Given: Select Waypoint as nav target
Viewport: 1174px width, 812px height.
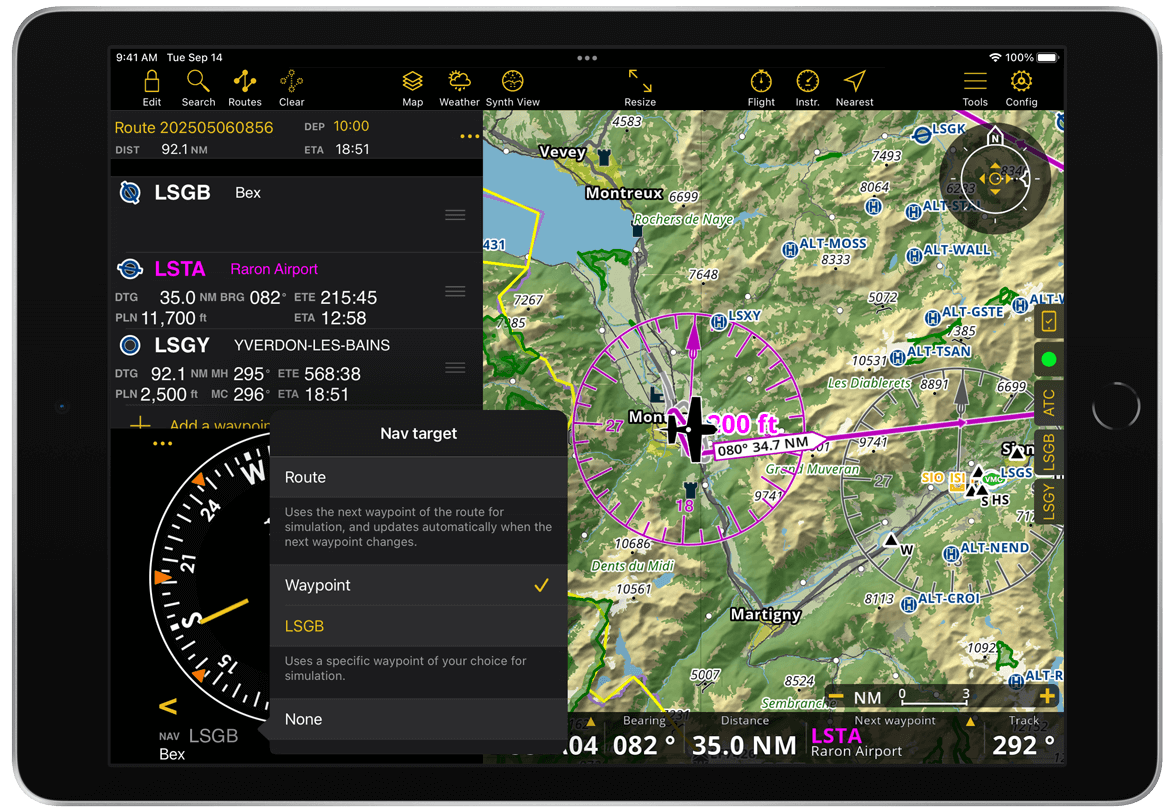Looking at the screenshot, I should tap(419, 585).
